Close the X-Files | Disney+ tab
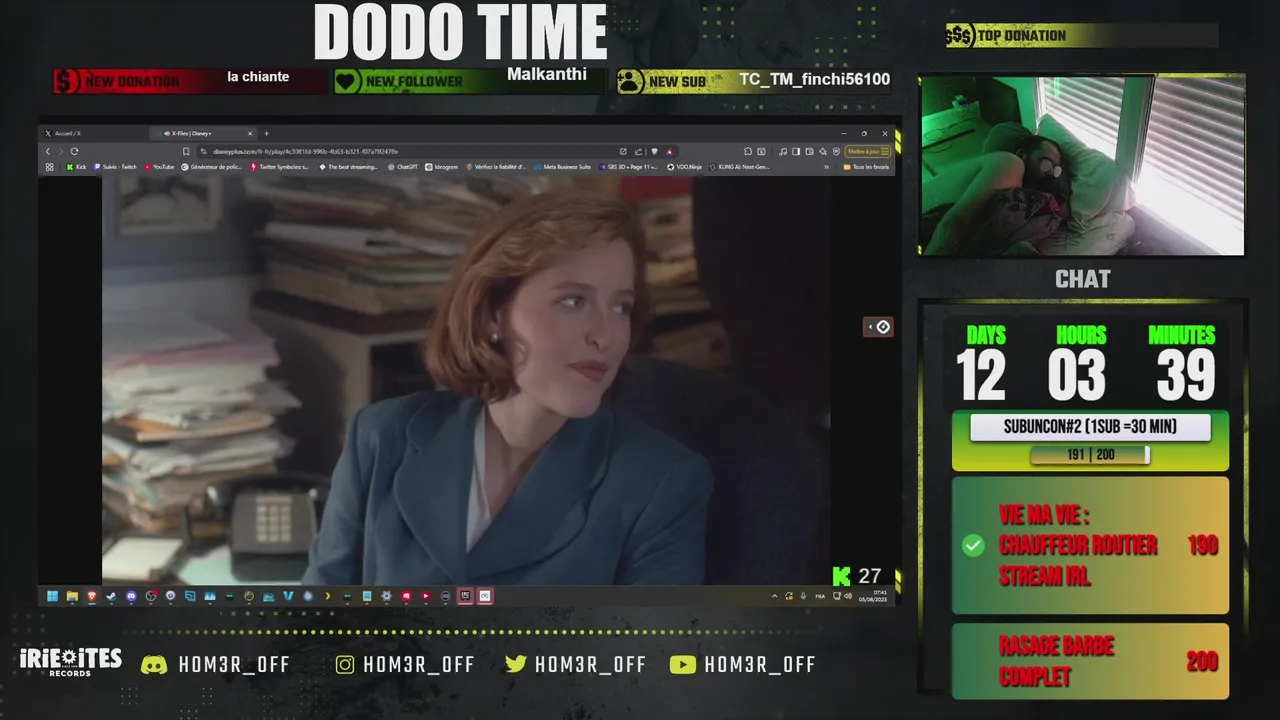Viewport: 1280px width, 720px height. point(250,133)
